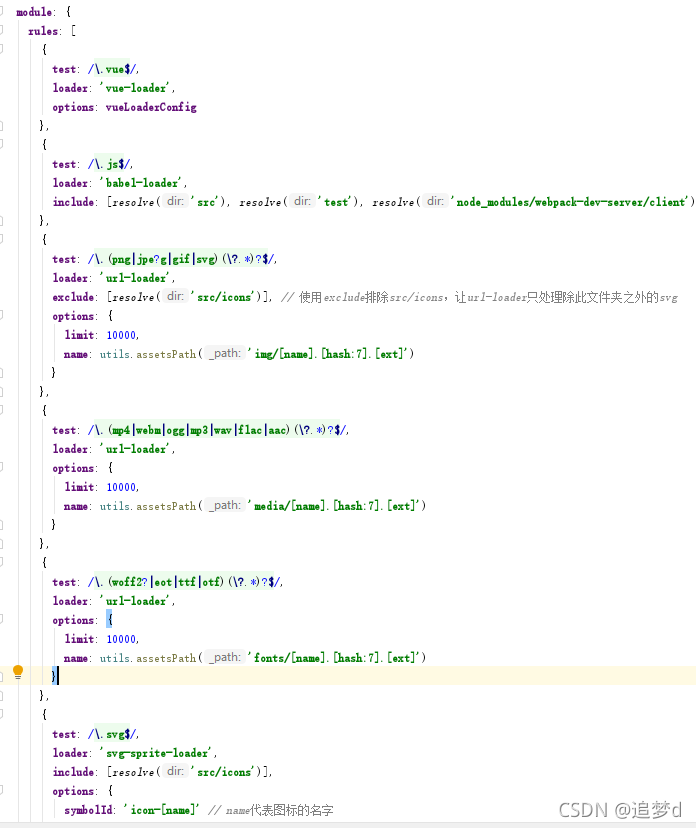
Task: Click the vueLoaderConfig identifier
Action: pos(151,107)
